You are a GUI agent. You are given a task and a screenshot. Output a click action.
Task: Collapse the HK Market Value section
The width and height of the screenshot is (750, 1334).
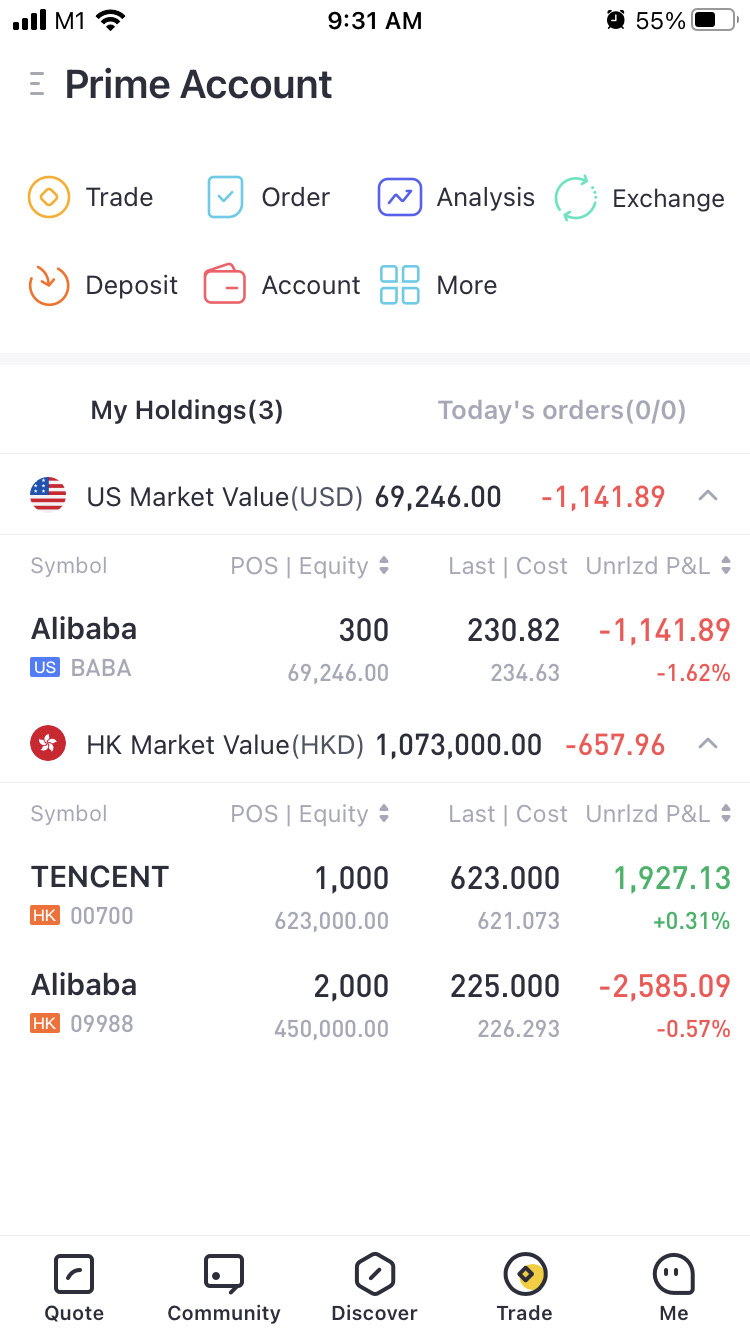(707, 743)
